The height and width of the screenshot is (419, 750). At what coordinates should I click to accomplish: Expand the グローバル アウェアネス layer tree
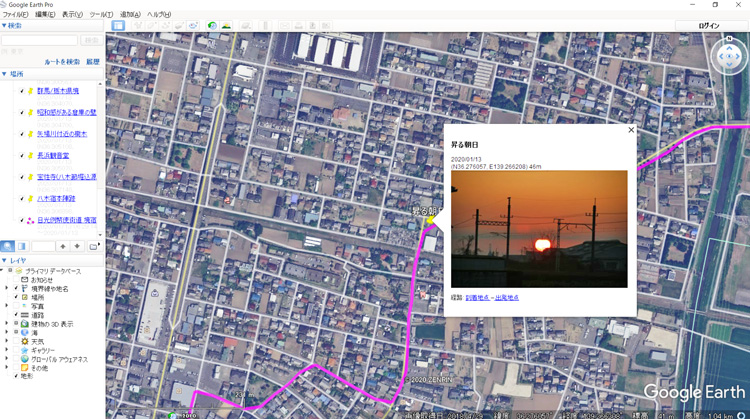(x=7, y=359)
